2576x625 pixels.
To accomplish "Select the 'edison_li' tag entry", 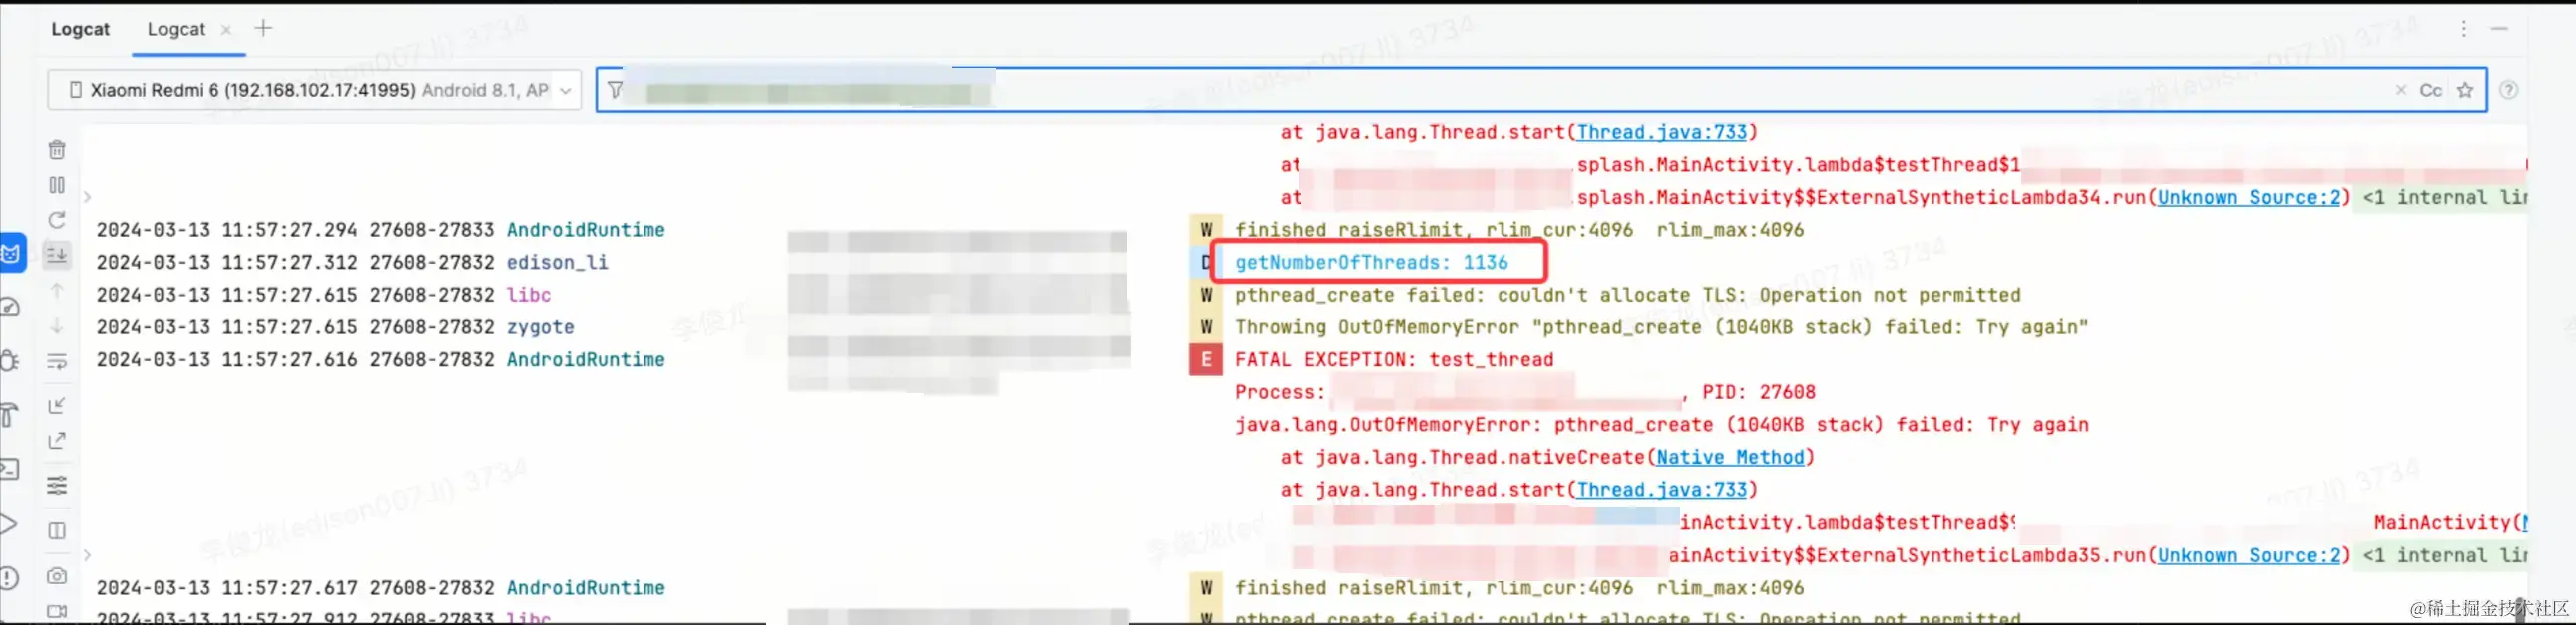I will point(557,262).
